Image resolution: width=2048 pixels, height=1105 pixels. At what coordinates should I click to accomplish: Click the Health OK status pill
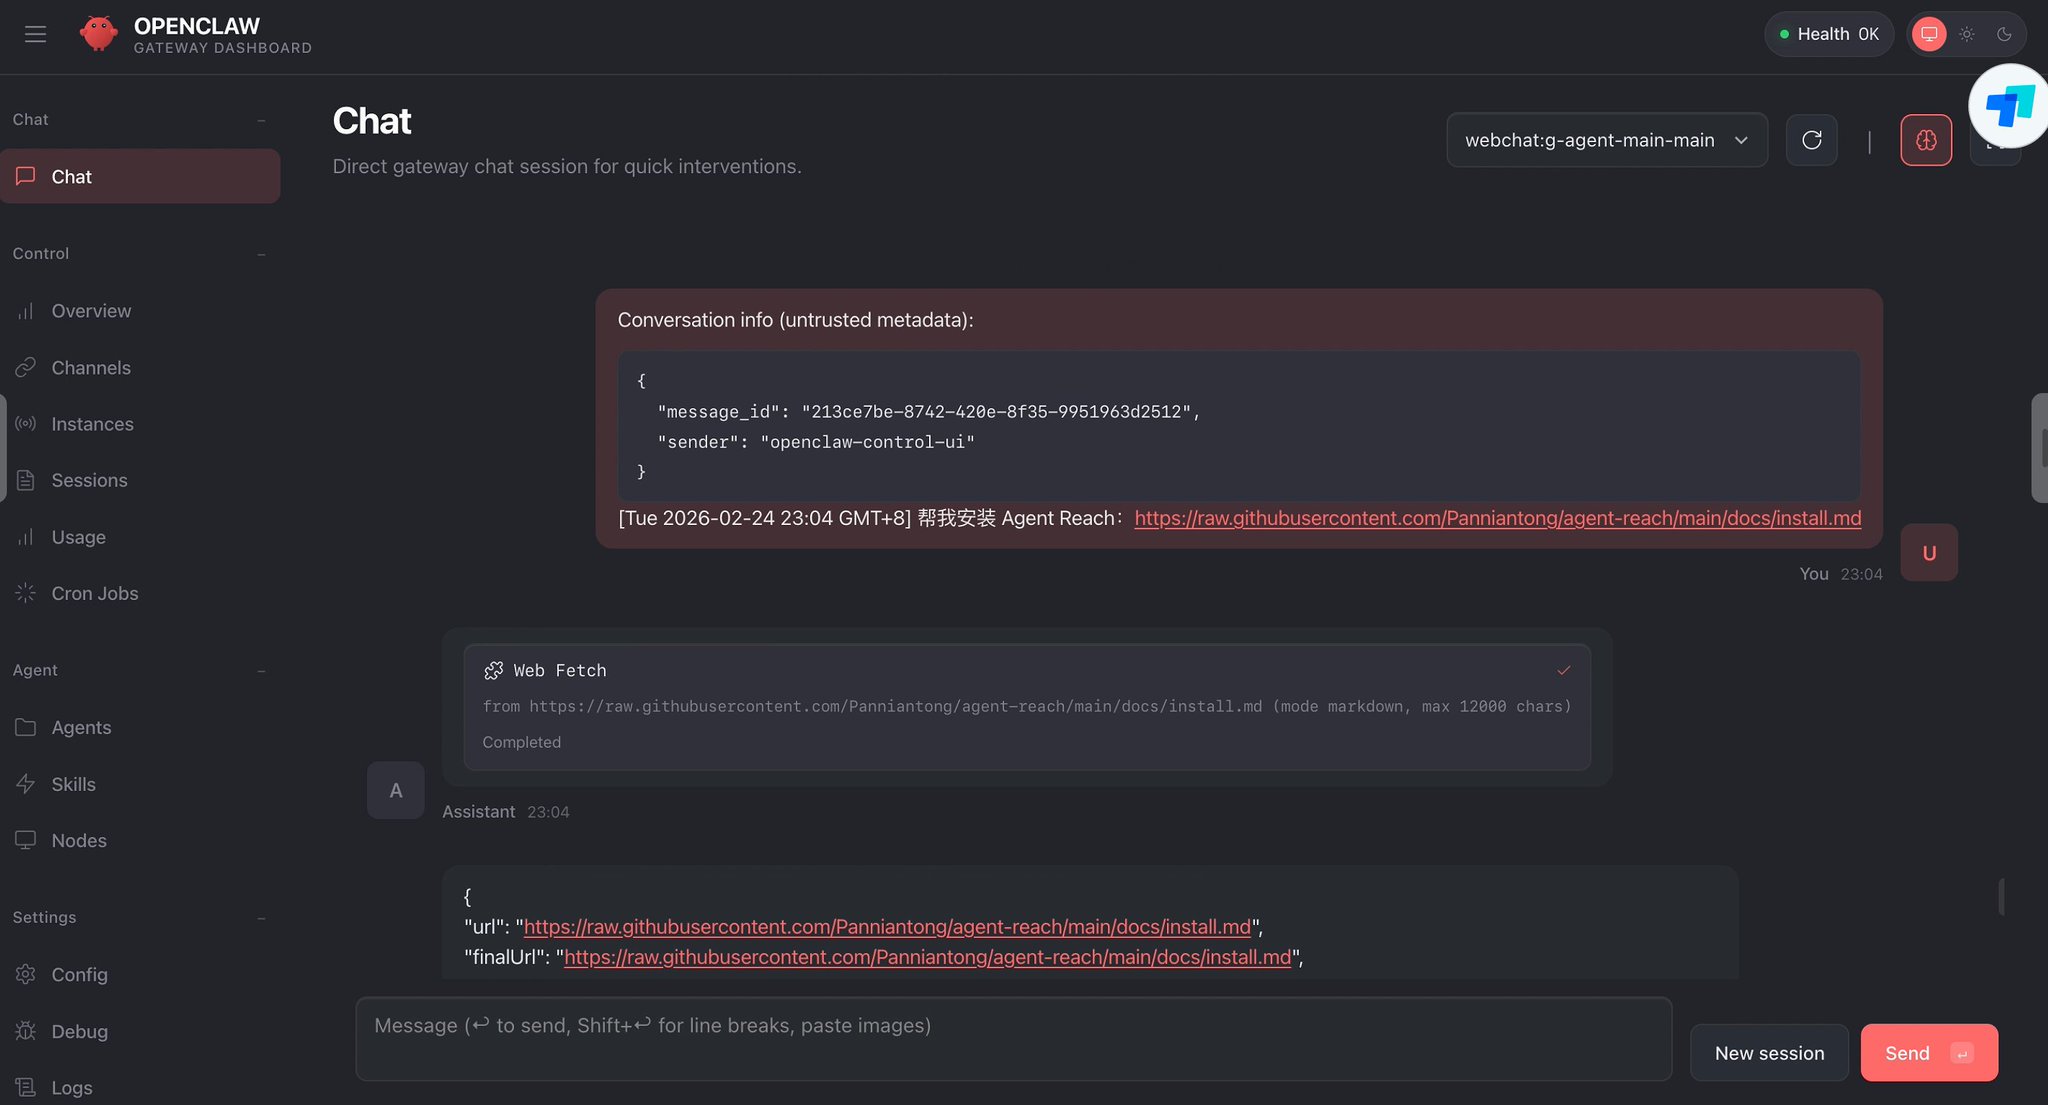point(1829,34)
